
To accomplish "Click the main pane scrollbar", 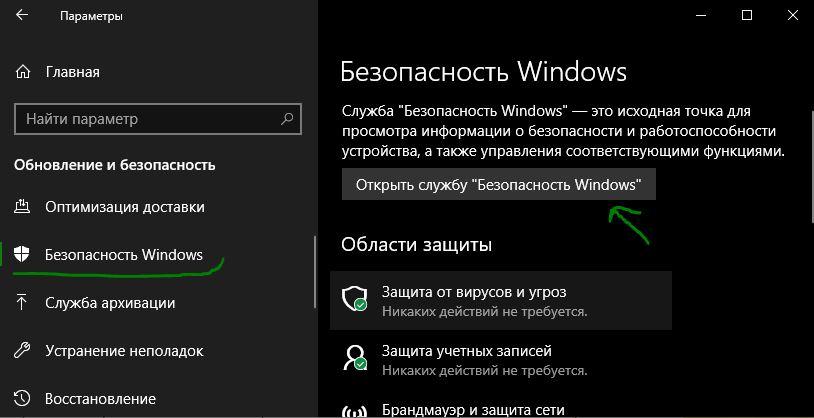I will [x=811, y=166].
